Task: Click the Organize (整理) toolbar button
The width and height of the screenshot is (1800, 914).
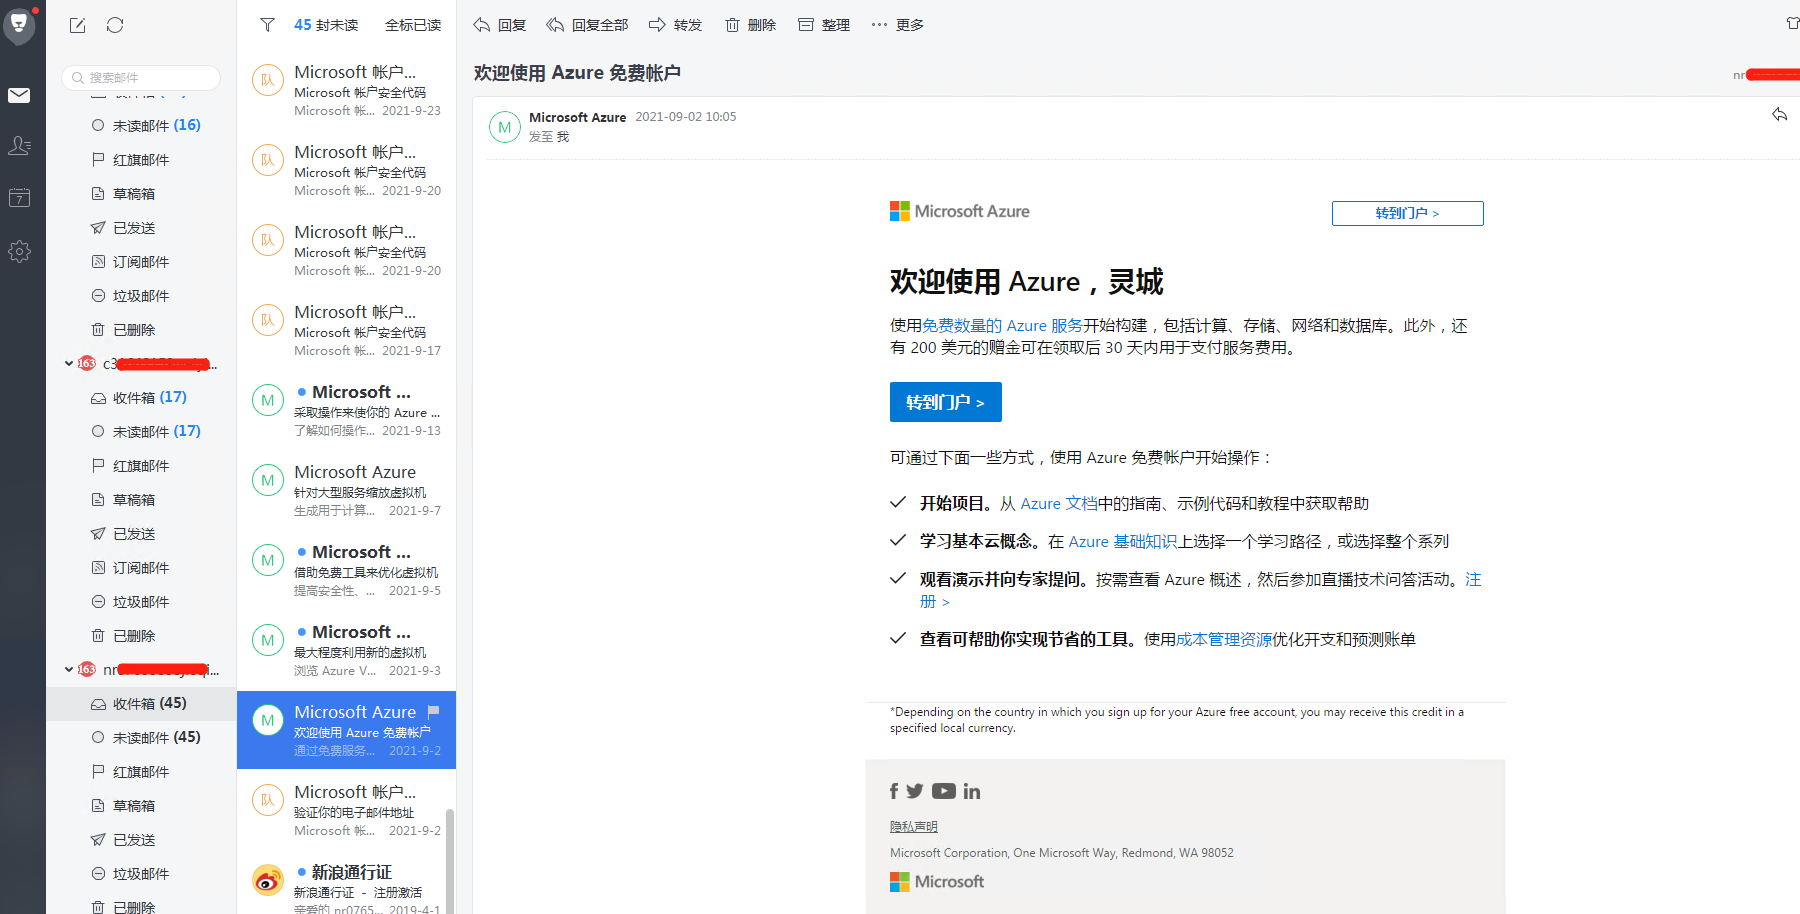Action: click(824, 25)
